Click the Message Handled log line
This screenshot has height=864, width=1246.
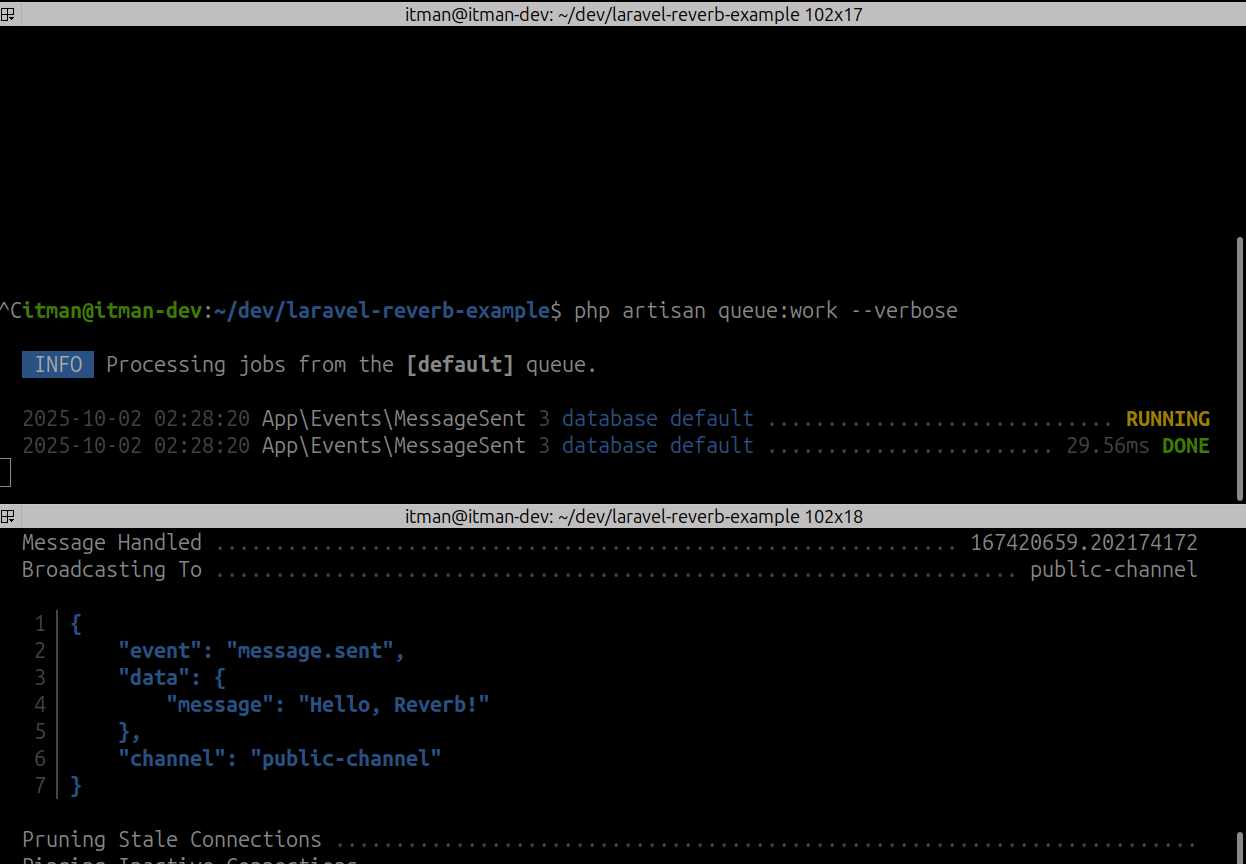[111, 543]
